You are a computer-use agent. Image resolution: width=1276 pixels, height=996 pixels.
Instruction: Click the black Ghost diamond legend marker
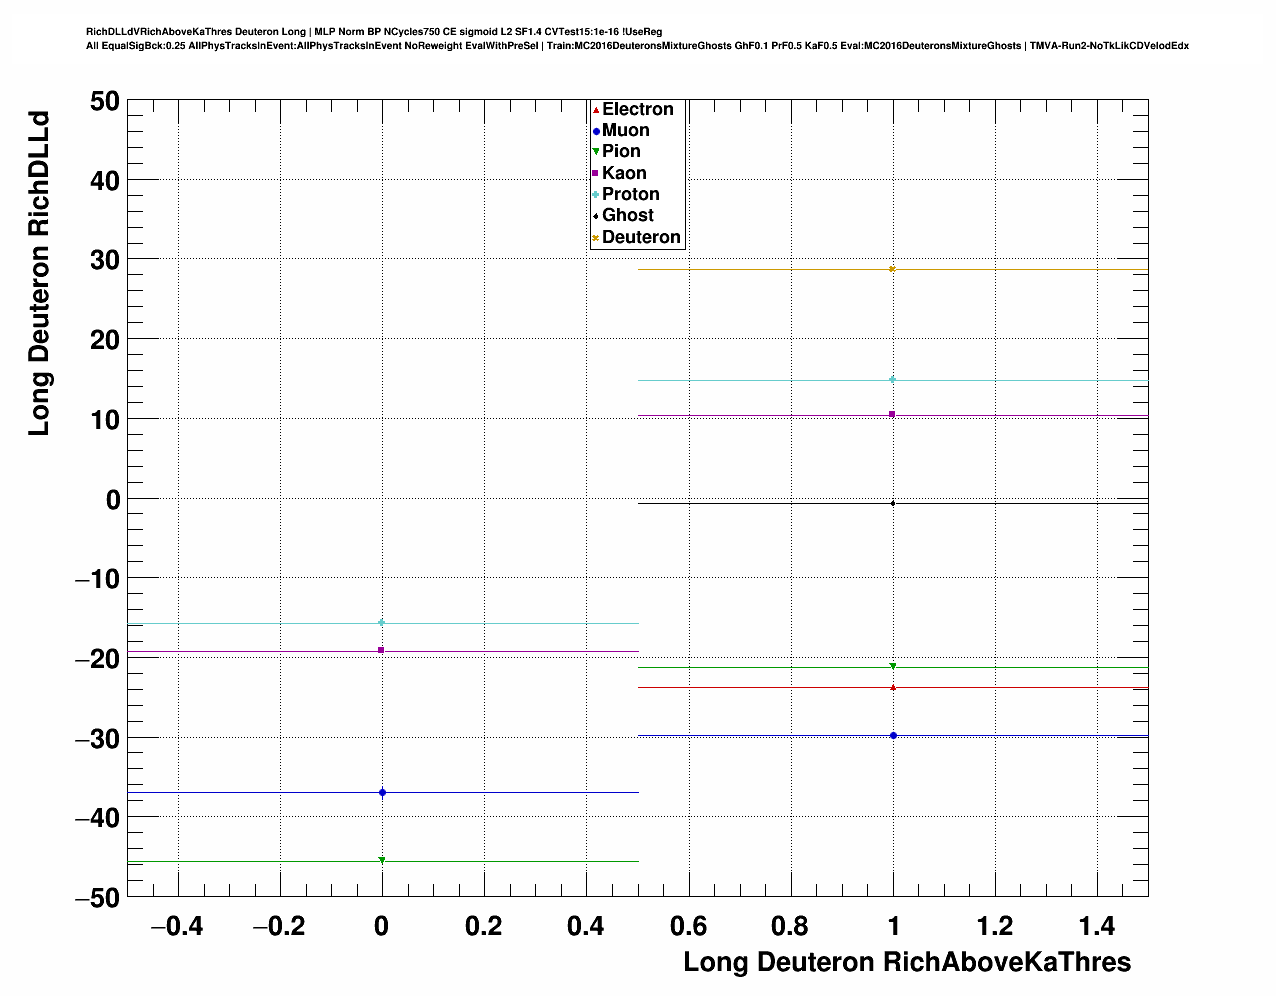coord(596,216)
